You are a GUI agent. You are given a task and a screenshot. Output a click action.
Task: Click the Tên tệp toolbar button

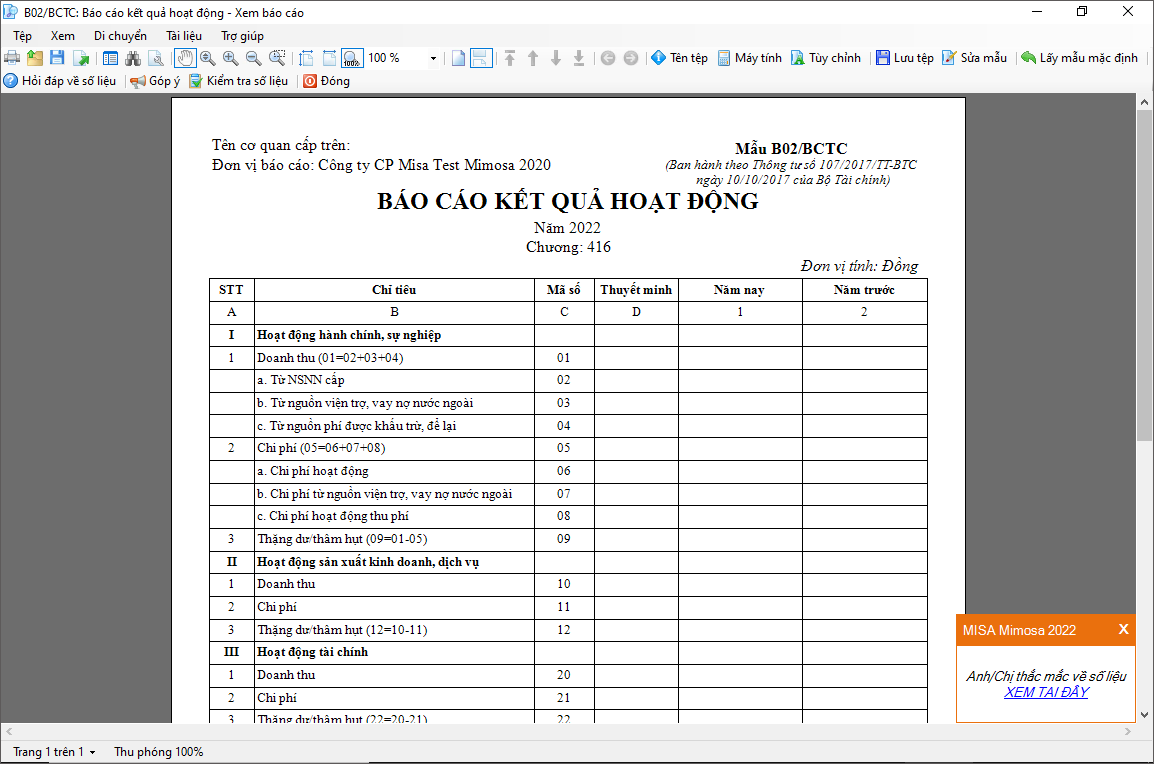point(679,58)
